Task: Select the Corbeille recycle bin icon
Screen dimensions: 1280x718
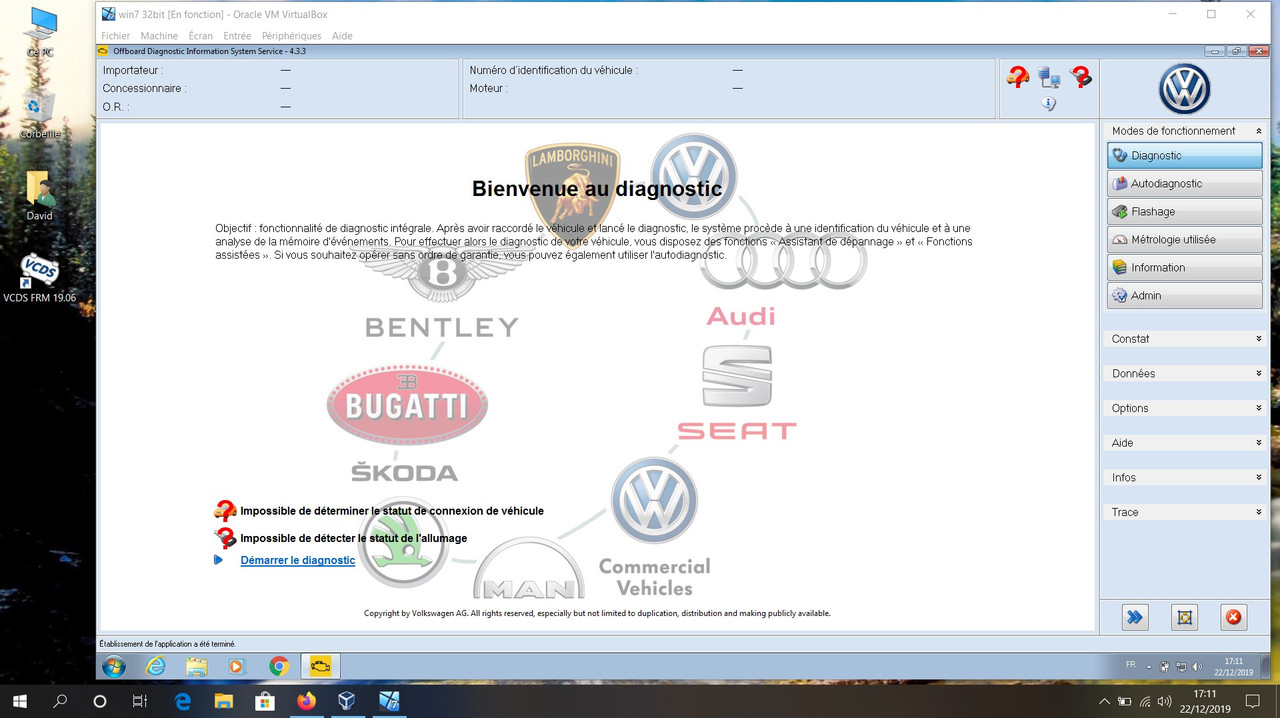Action: coord(40,114)
